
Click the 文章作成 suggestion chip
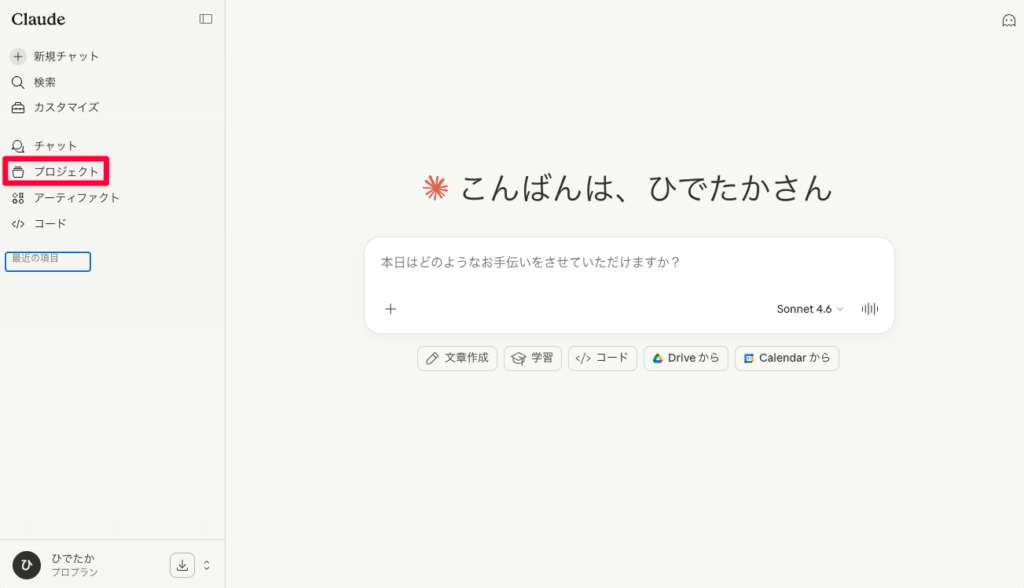point(456,358)
